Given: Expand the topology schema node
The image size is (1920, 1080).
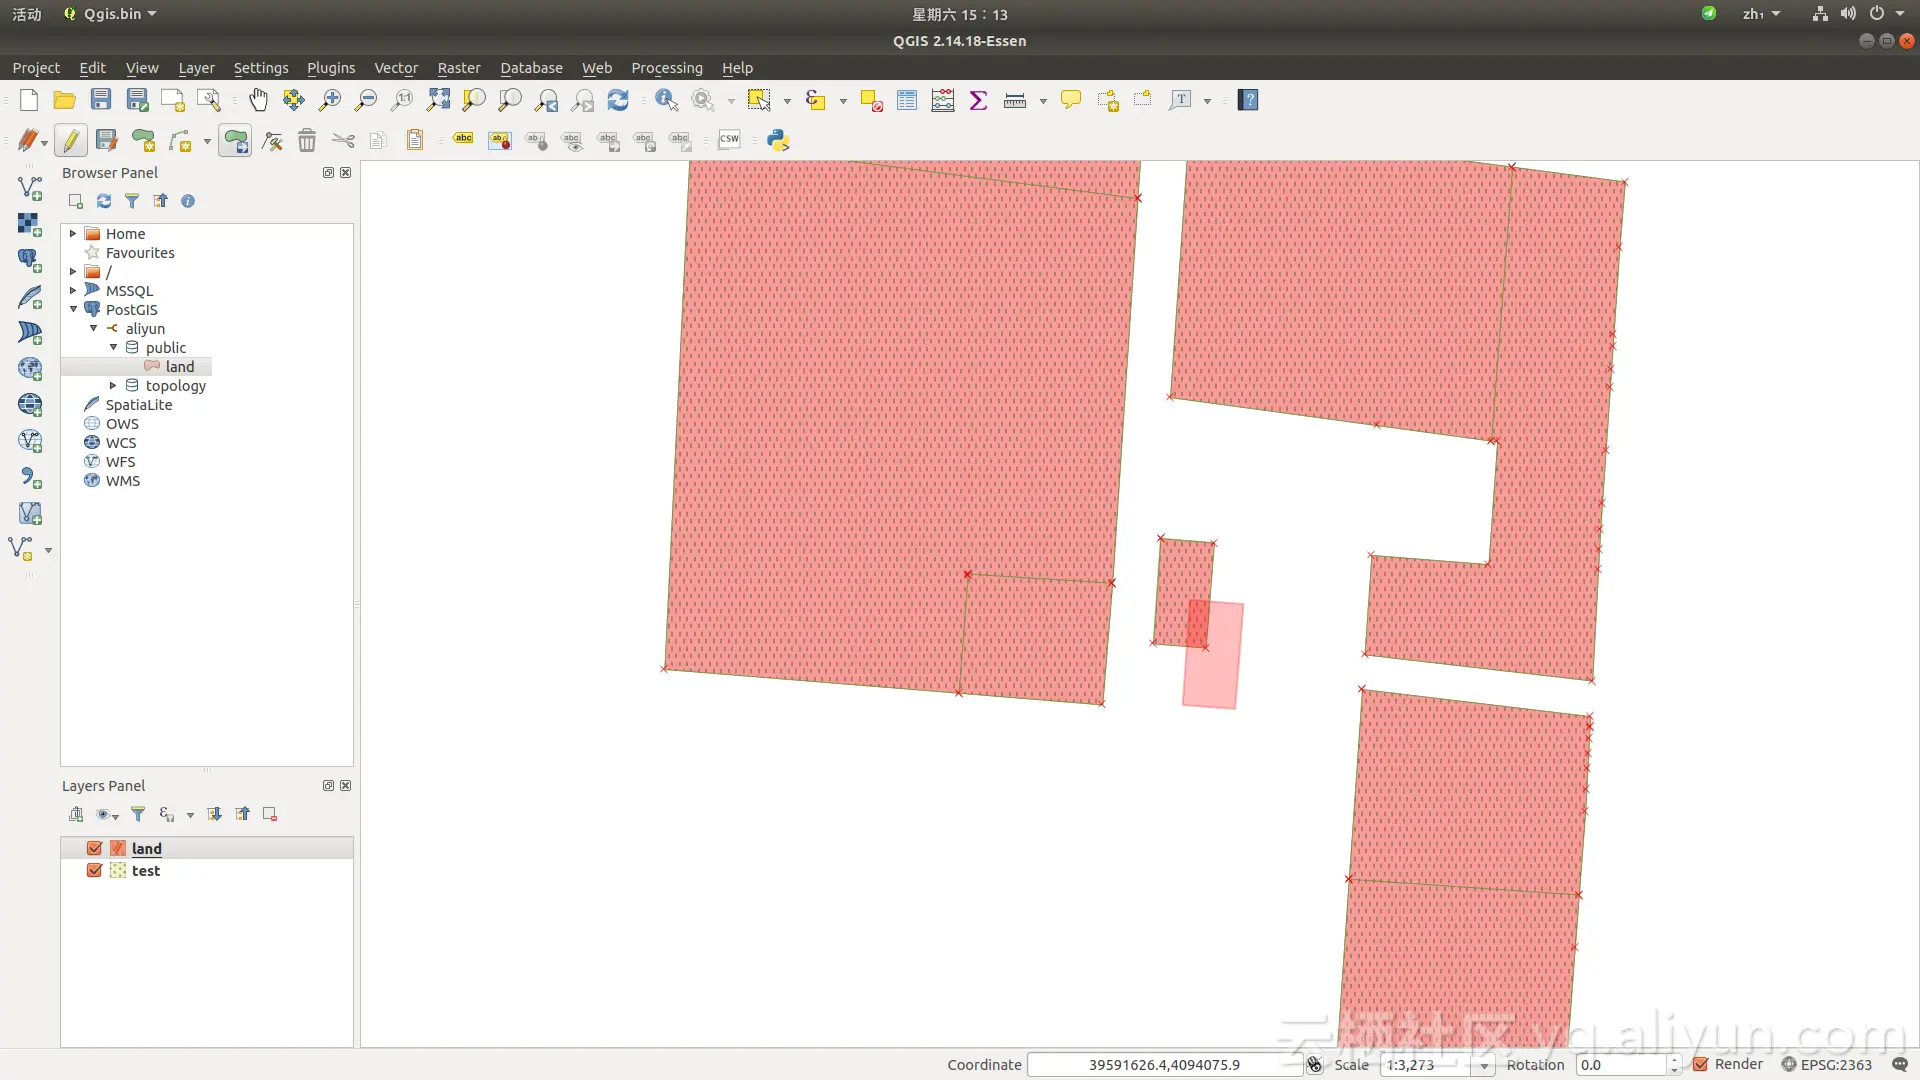Looking at the screenshot, I should pos(113,385).
